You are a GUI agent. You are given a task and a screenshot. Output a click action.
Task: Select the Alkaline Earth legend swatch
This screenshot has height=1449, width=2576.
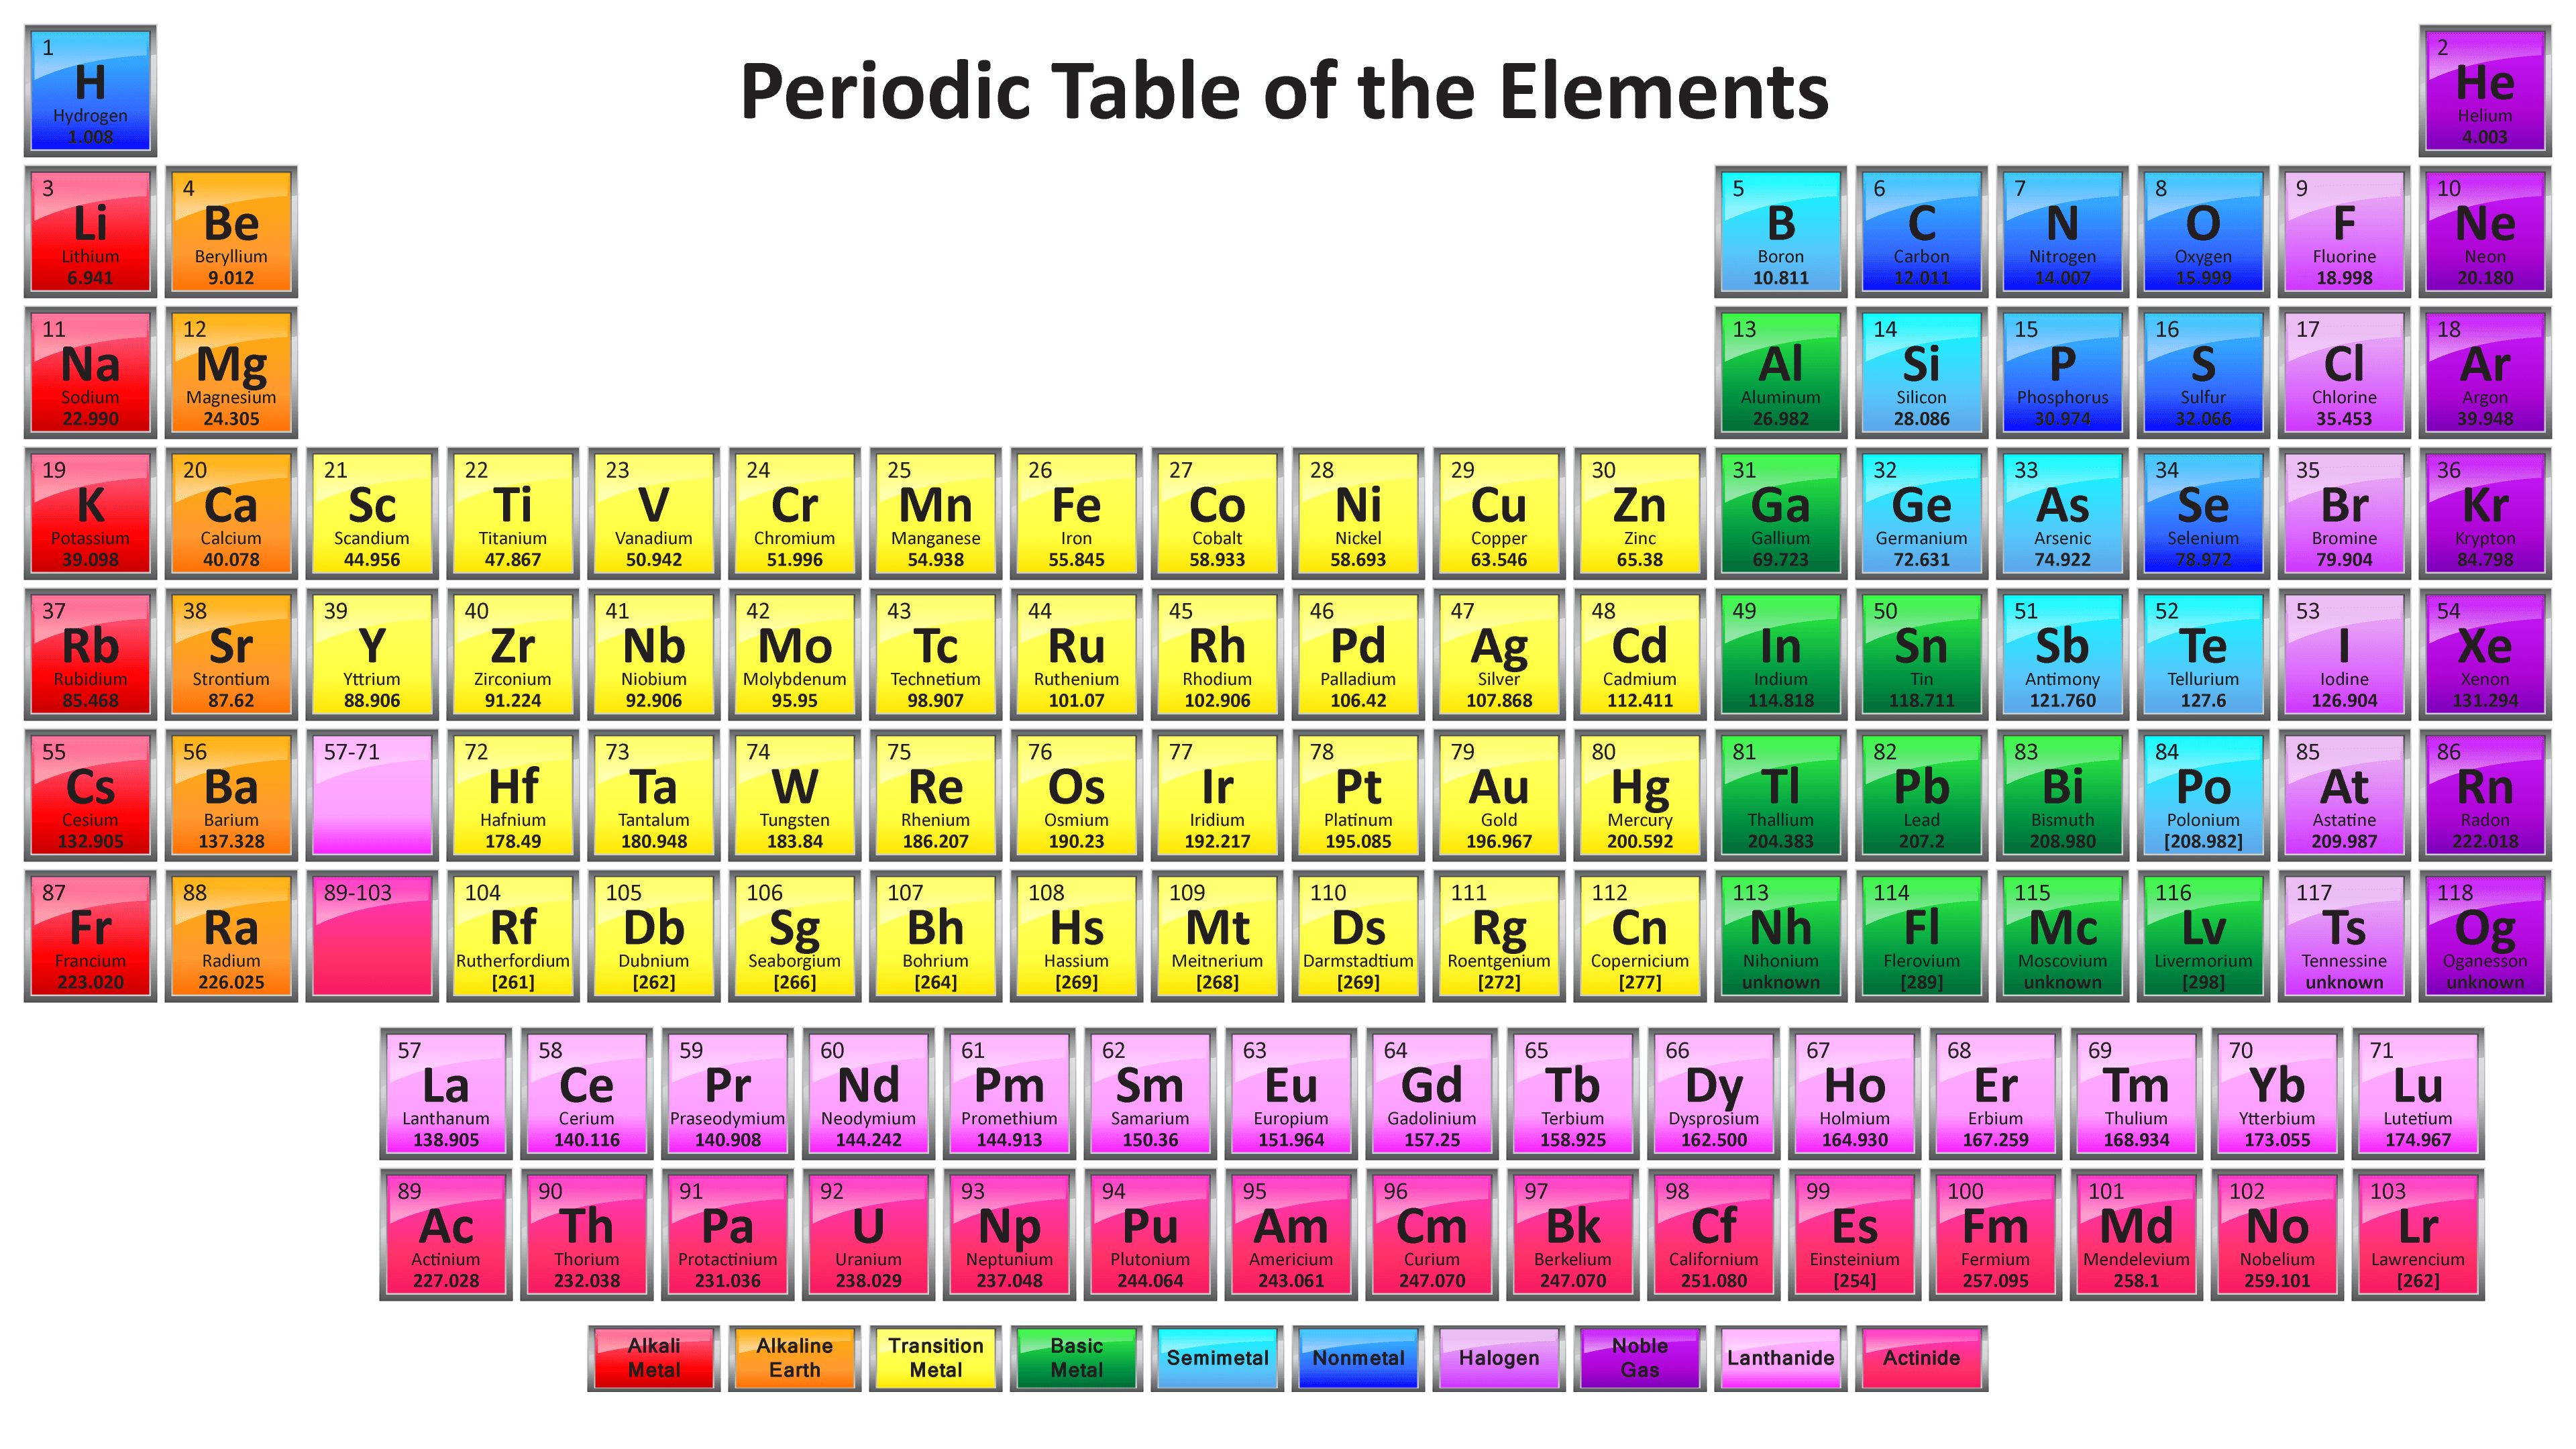pos(795,1358)
